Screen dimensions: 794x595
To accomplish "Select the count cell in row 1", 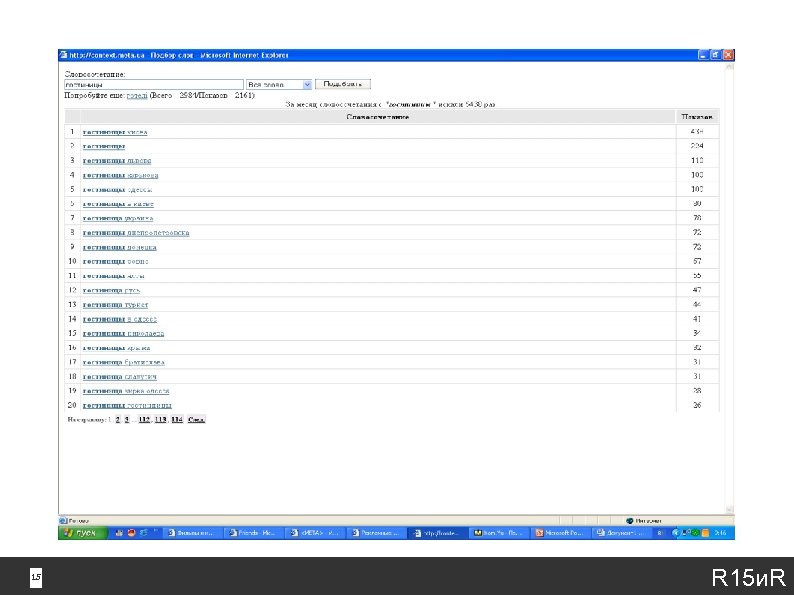I will [x=697, y=132].
